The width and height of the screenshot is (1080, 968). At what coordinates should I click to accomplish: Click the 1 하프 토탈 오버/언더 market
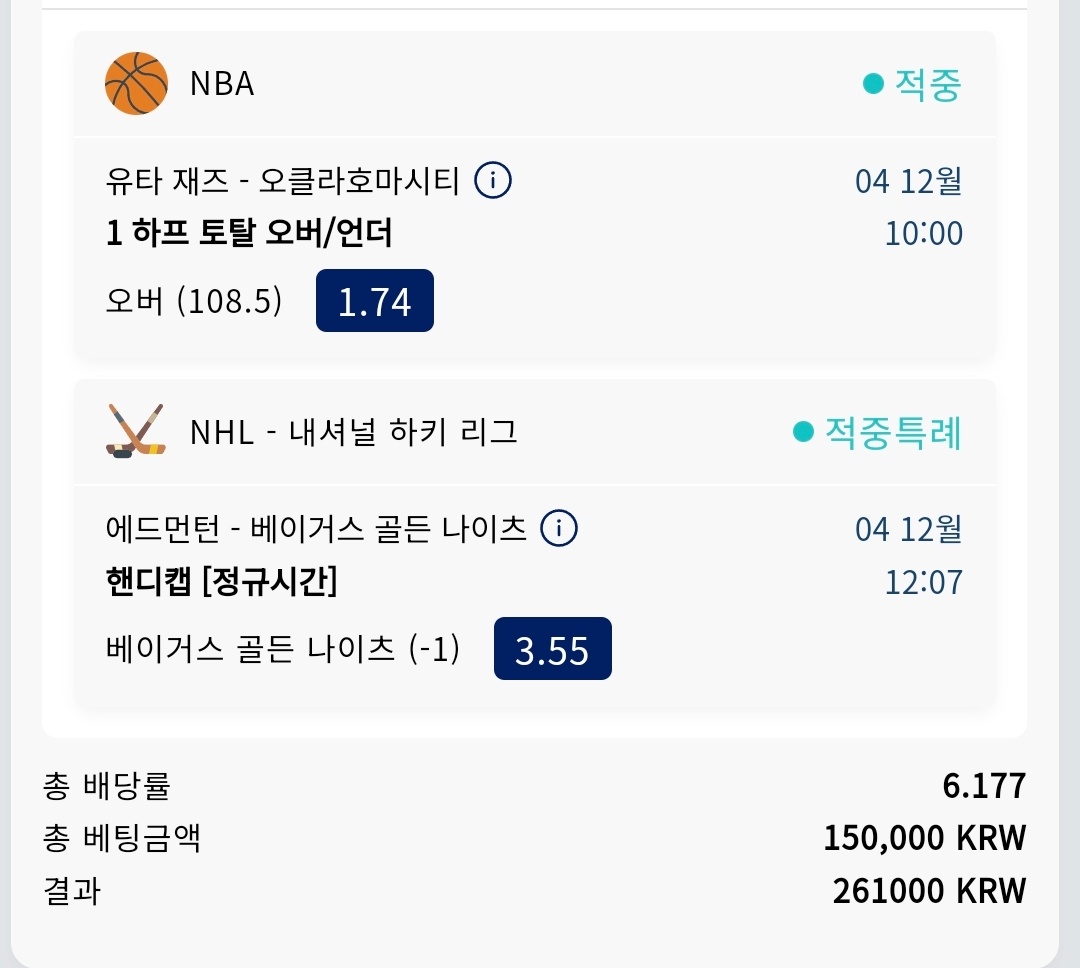(x=249, y=234)
